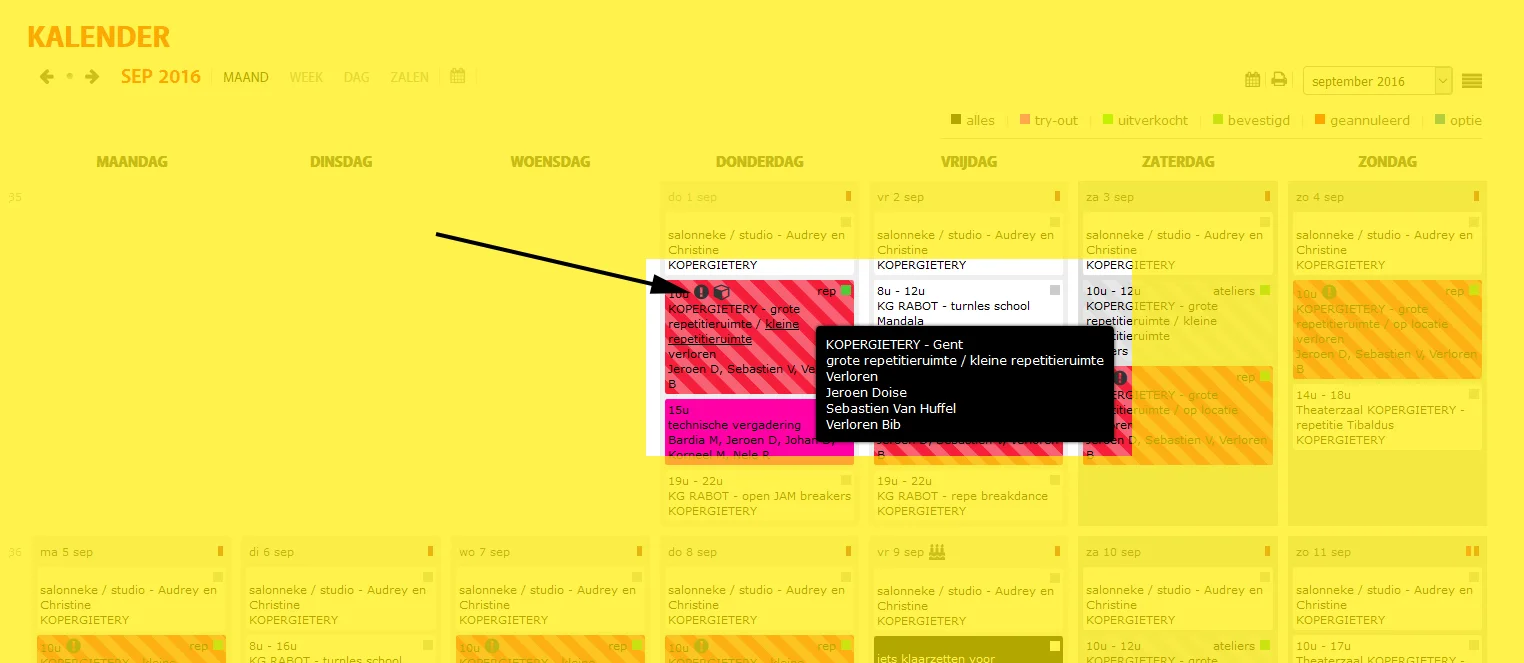The width and height of the screenshot is (1524, 663).
Task: Toggle the geannuleerd legend filter
Action: click(x=1362, y=120)
